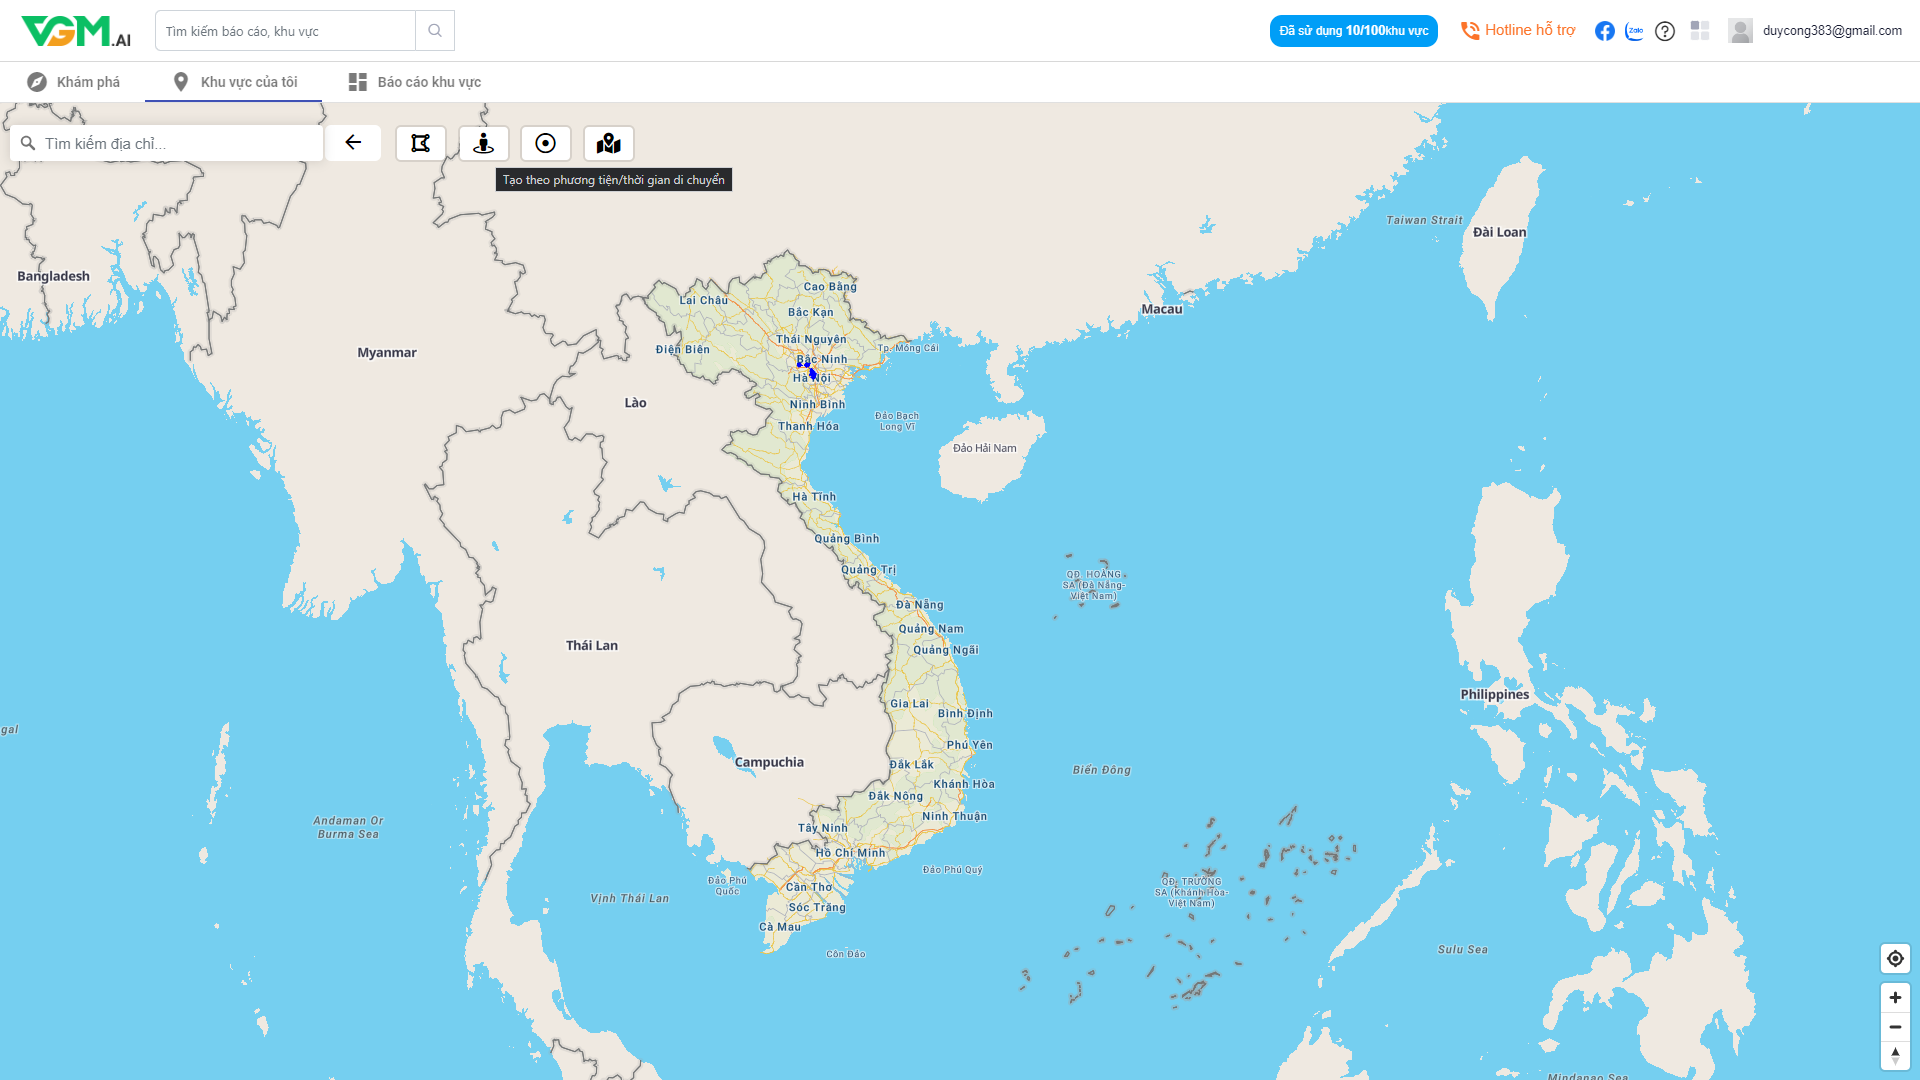This screenshot has height=1080, width=1920.
Task: Click the locate my position icon
Action: 1895,958
